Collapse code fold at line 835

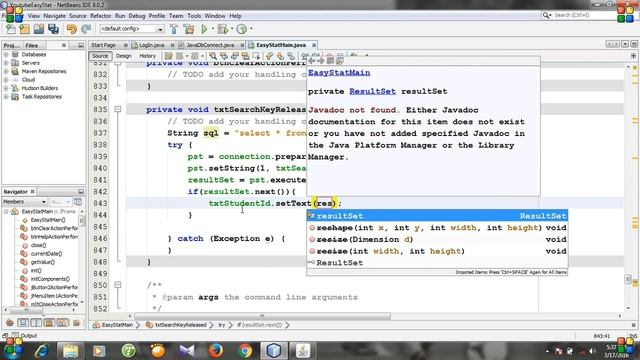pyautogui.click(x=118, y=109)
